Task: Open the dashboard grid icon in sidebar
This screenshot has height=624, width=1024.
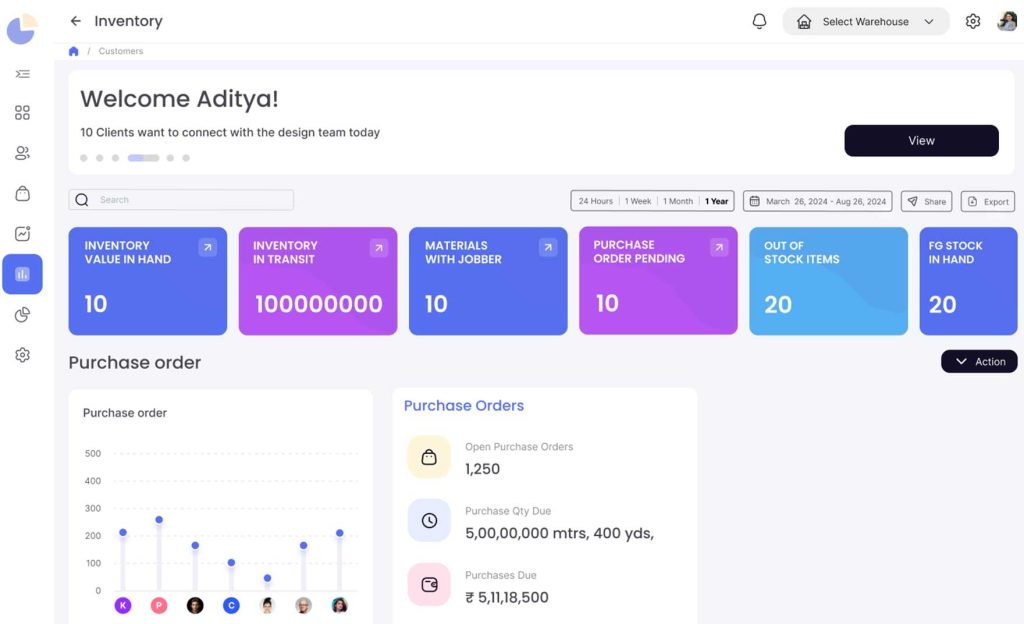Action: click(x=22, y=112)
